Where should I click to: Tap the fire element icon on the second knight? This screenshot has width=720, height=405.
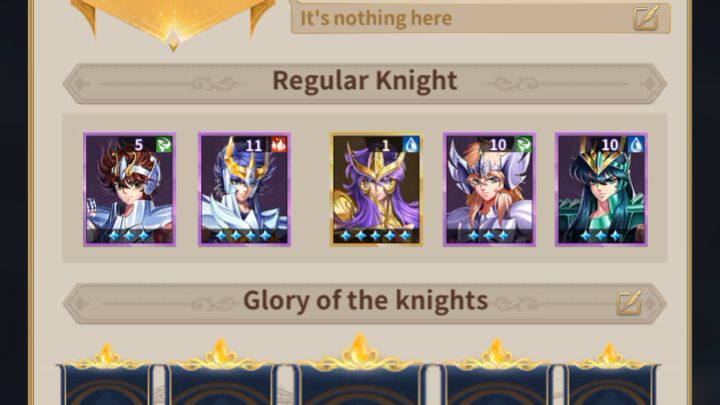pos(279,145)
